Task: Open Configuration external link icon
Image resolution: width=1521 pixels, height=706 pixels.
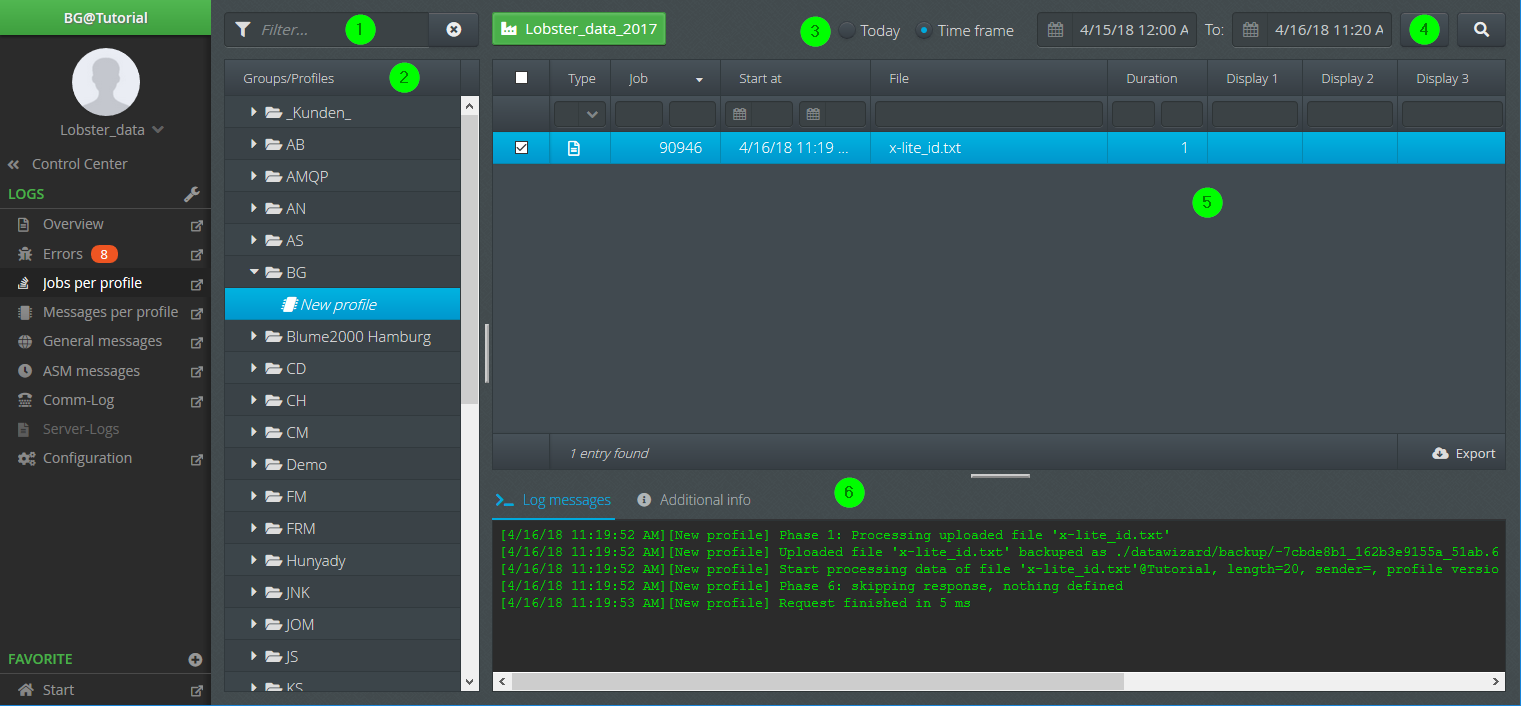Action: 197,459
